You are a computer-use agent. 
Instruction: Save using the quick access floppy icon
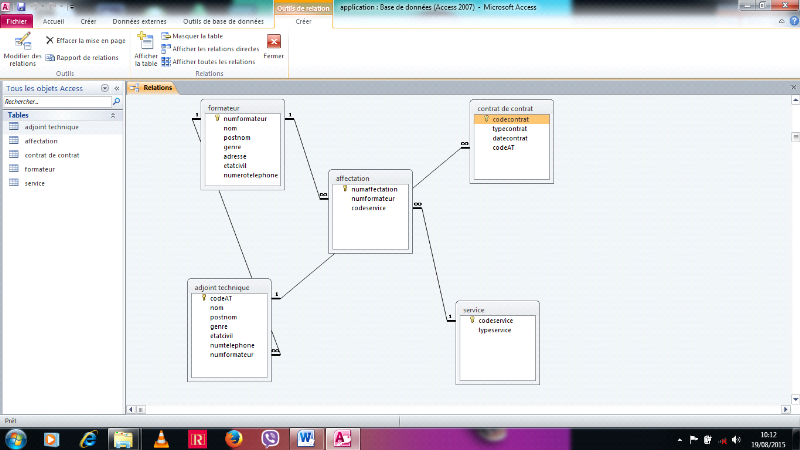click(x=21, y=6)
